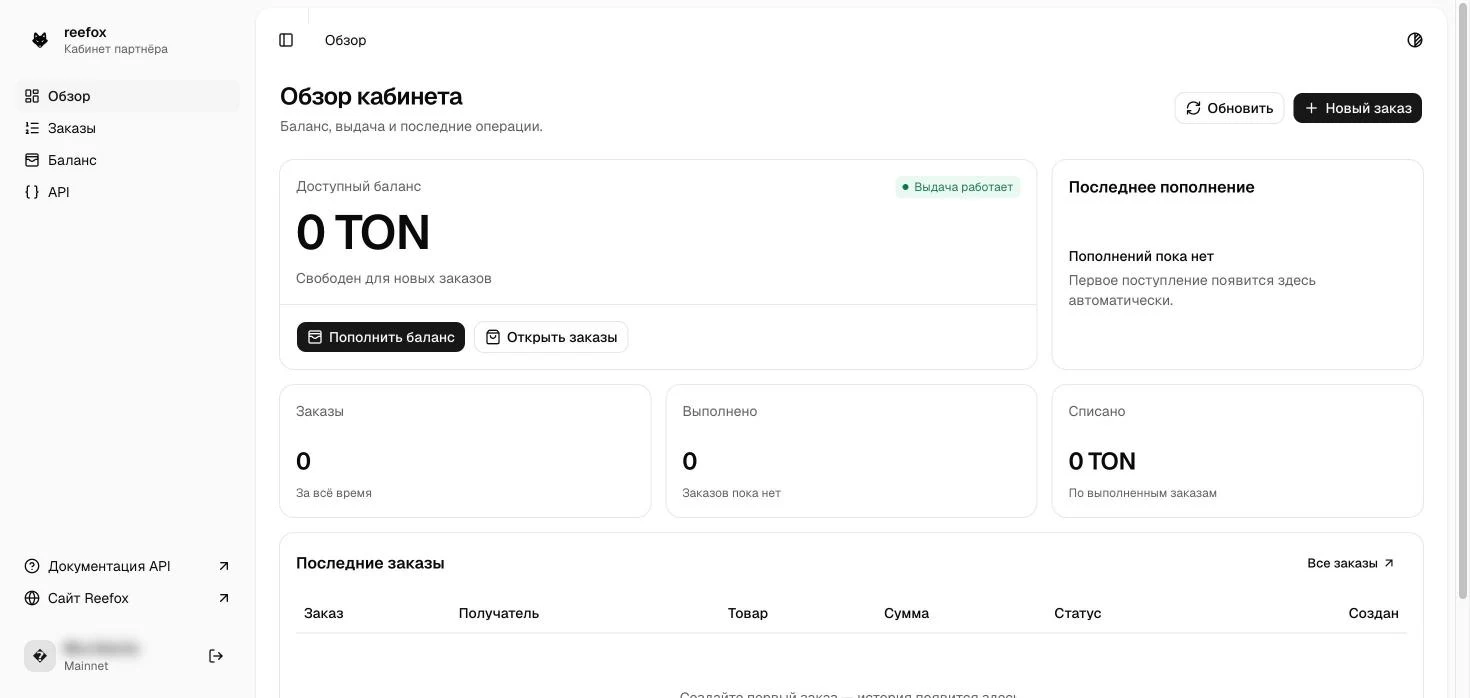Open Обзор in the sidebar
1470x698 pixels.
[x=128, y=96]
